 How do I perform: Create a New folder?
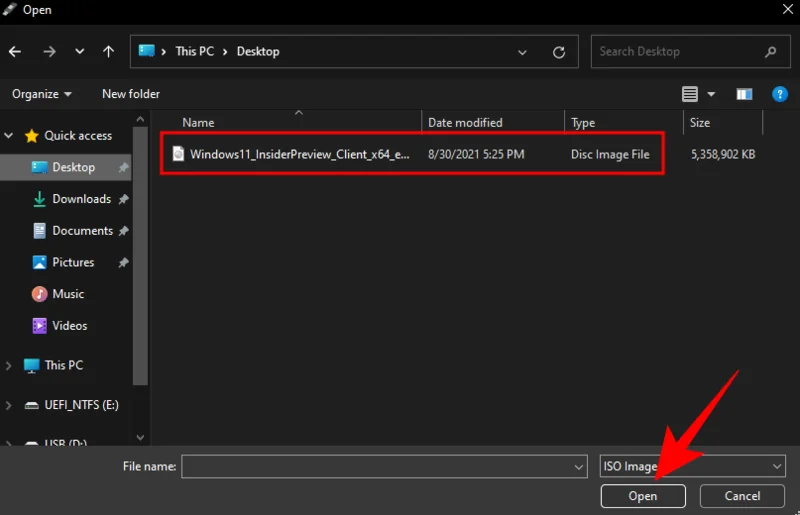[x=131, y=94]
